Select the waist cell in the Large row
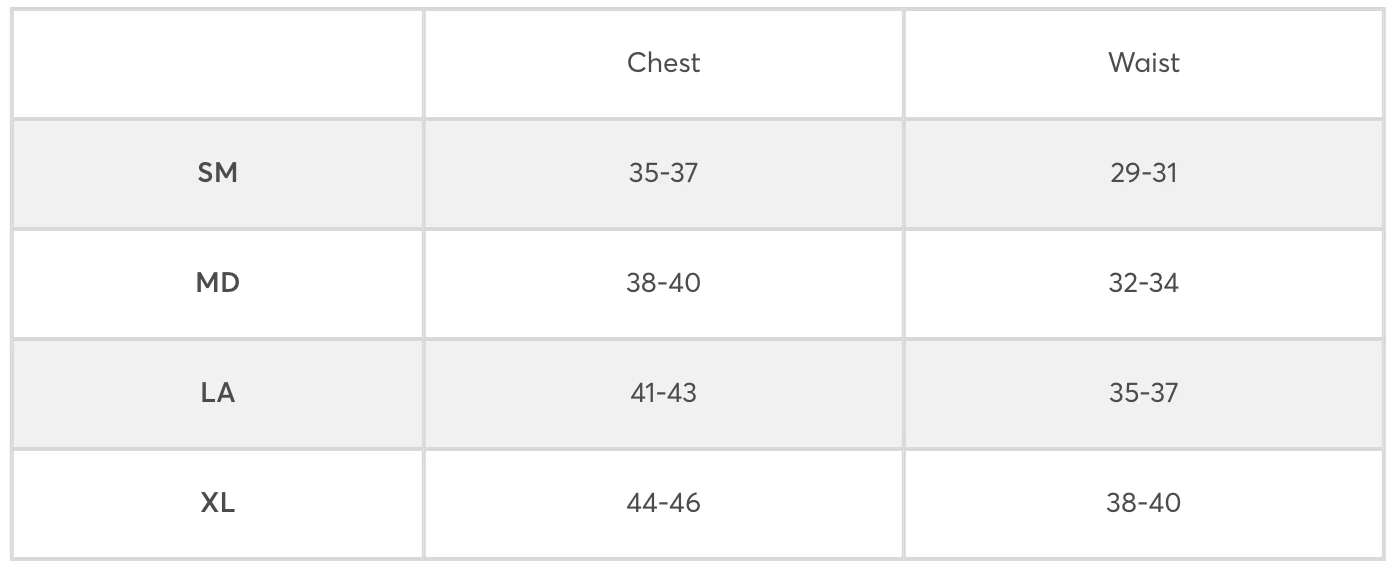This screenshot has width=1394, height=568. [x=1145, y=394]
